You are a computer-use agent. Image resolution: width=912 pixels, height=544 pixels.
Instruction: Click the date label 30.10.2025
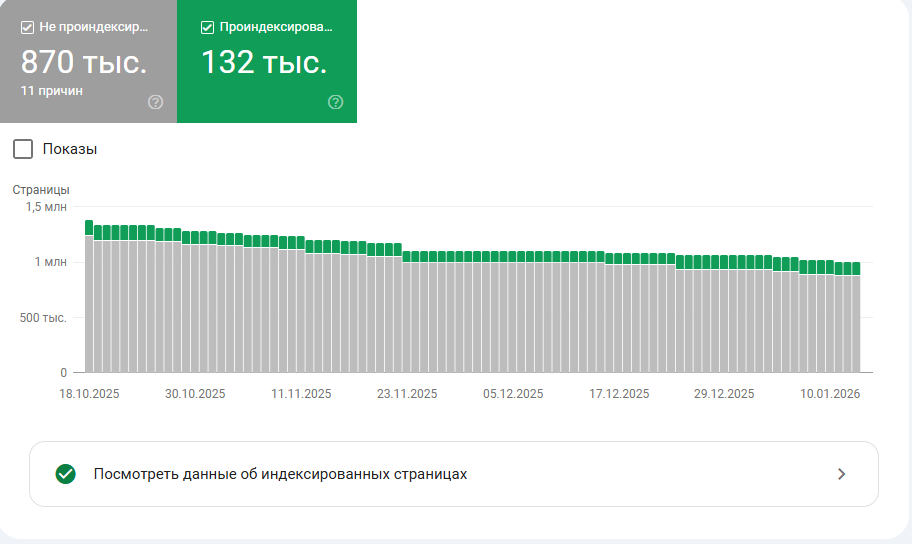tap(195, 394)
